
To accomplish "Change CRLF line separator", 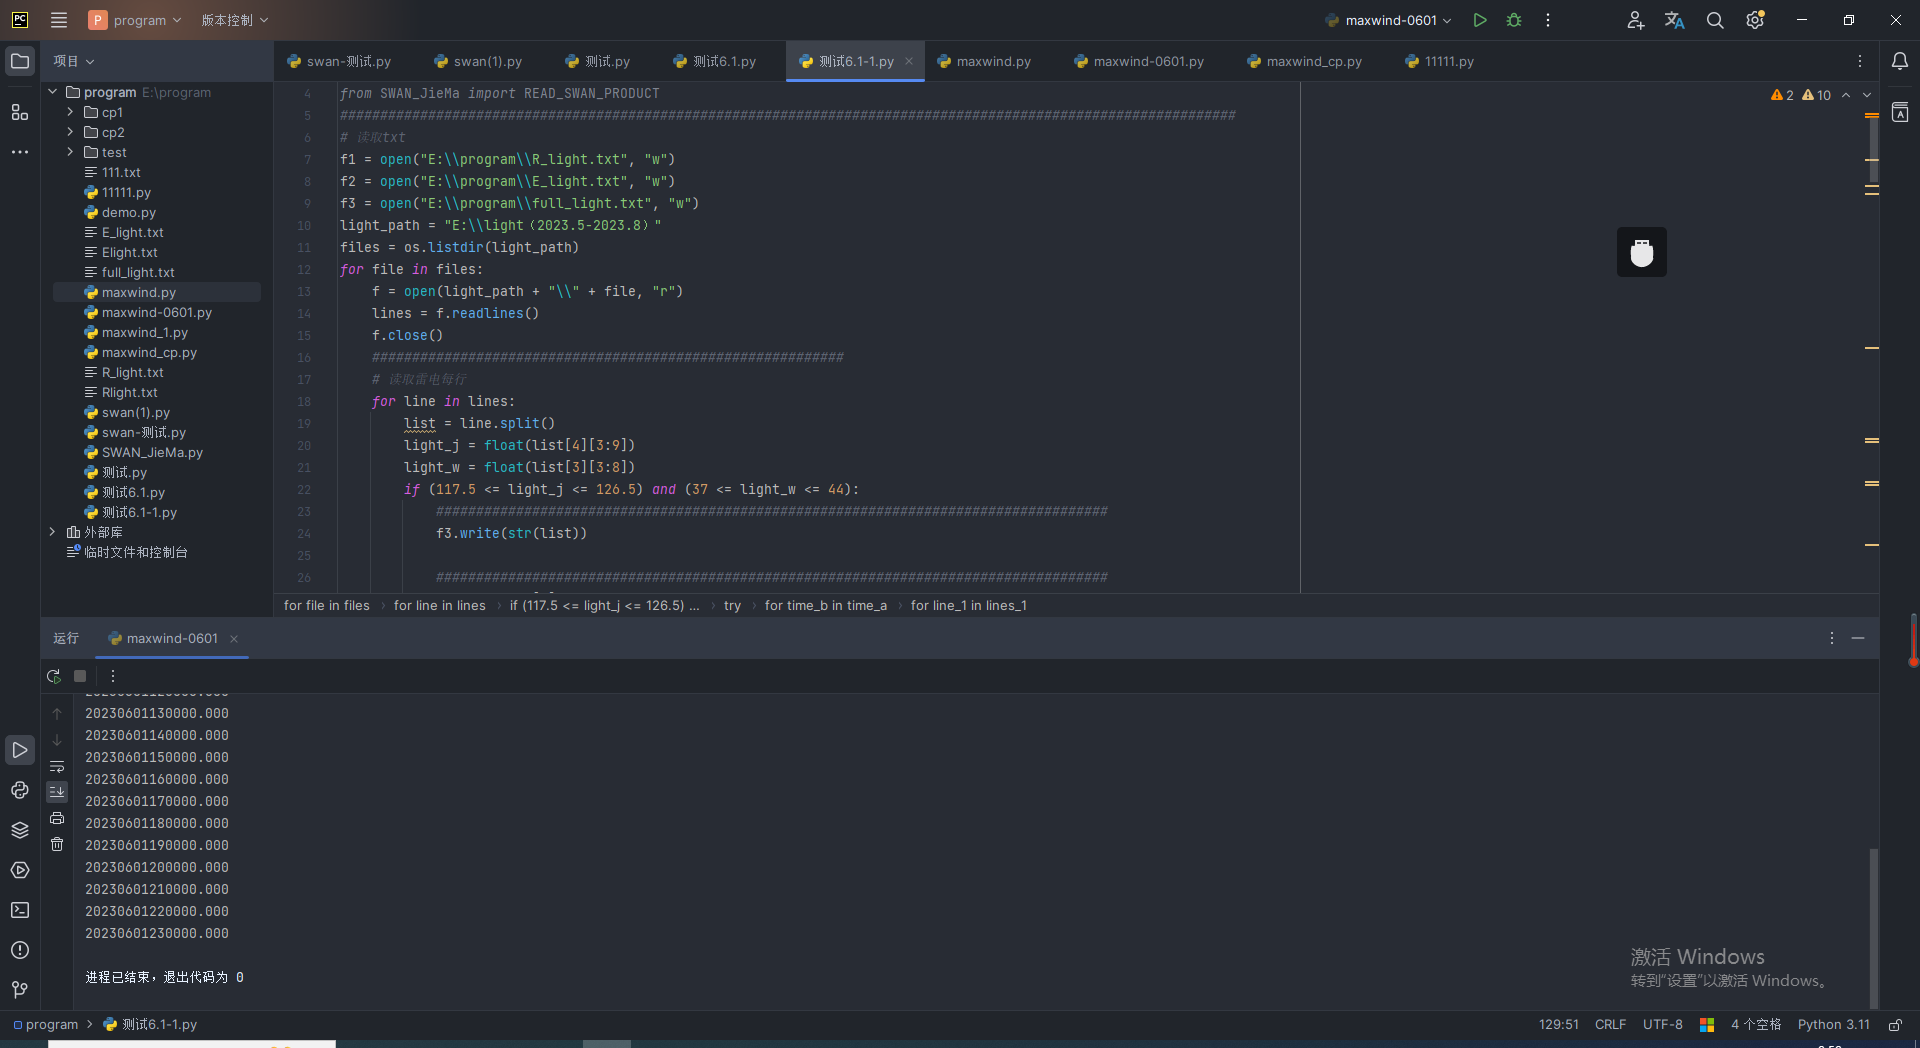I will click(x=1610, y=1025).
